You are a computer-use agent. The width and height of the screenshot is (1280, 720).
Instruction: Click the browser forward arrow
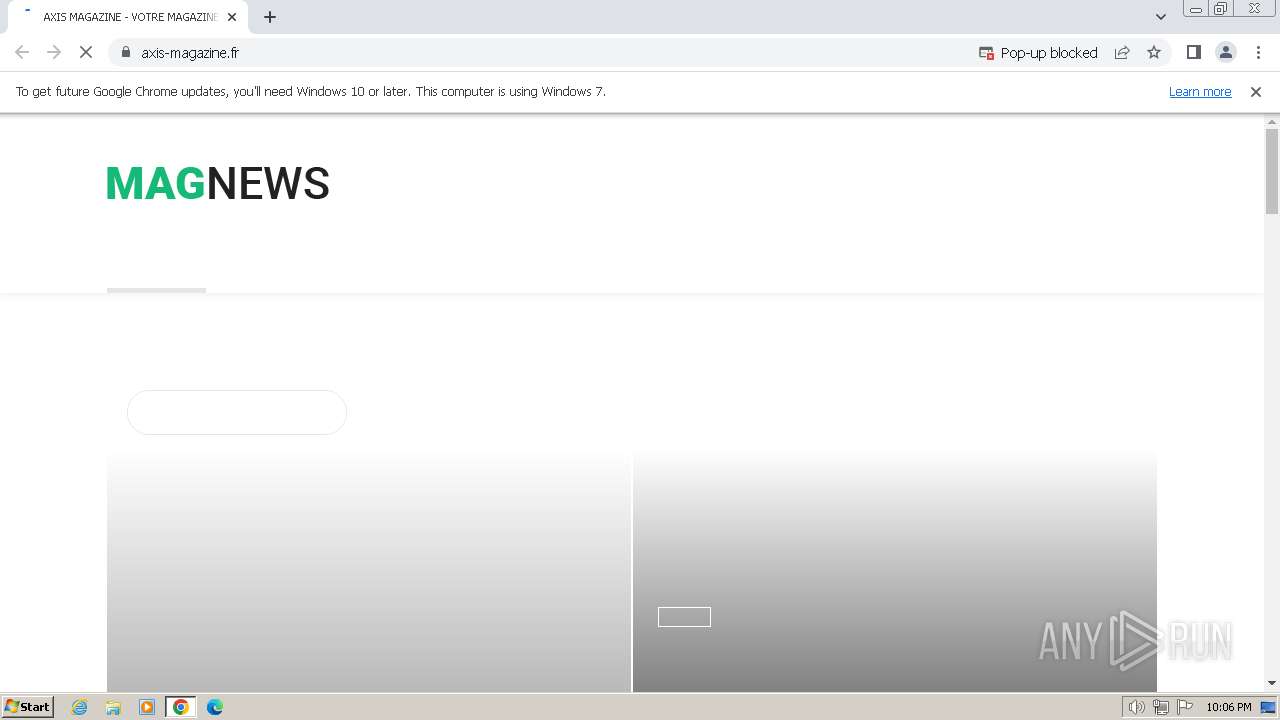pyautogui.click(x=54, y=52)
